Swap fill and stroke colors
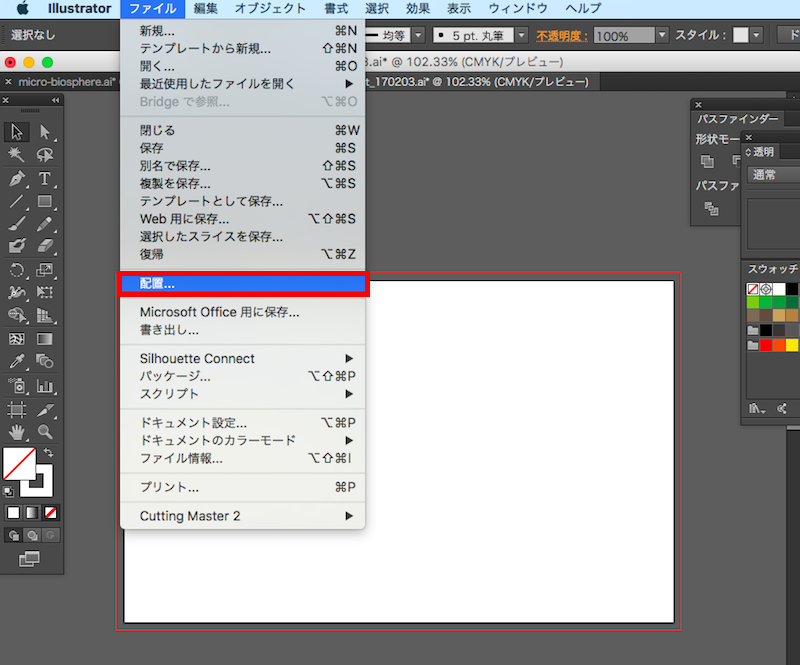800x665 pixels. [48, 453]
